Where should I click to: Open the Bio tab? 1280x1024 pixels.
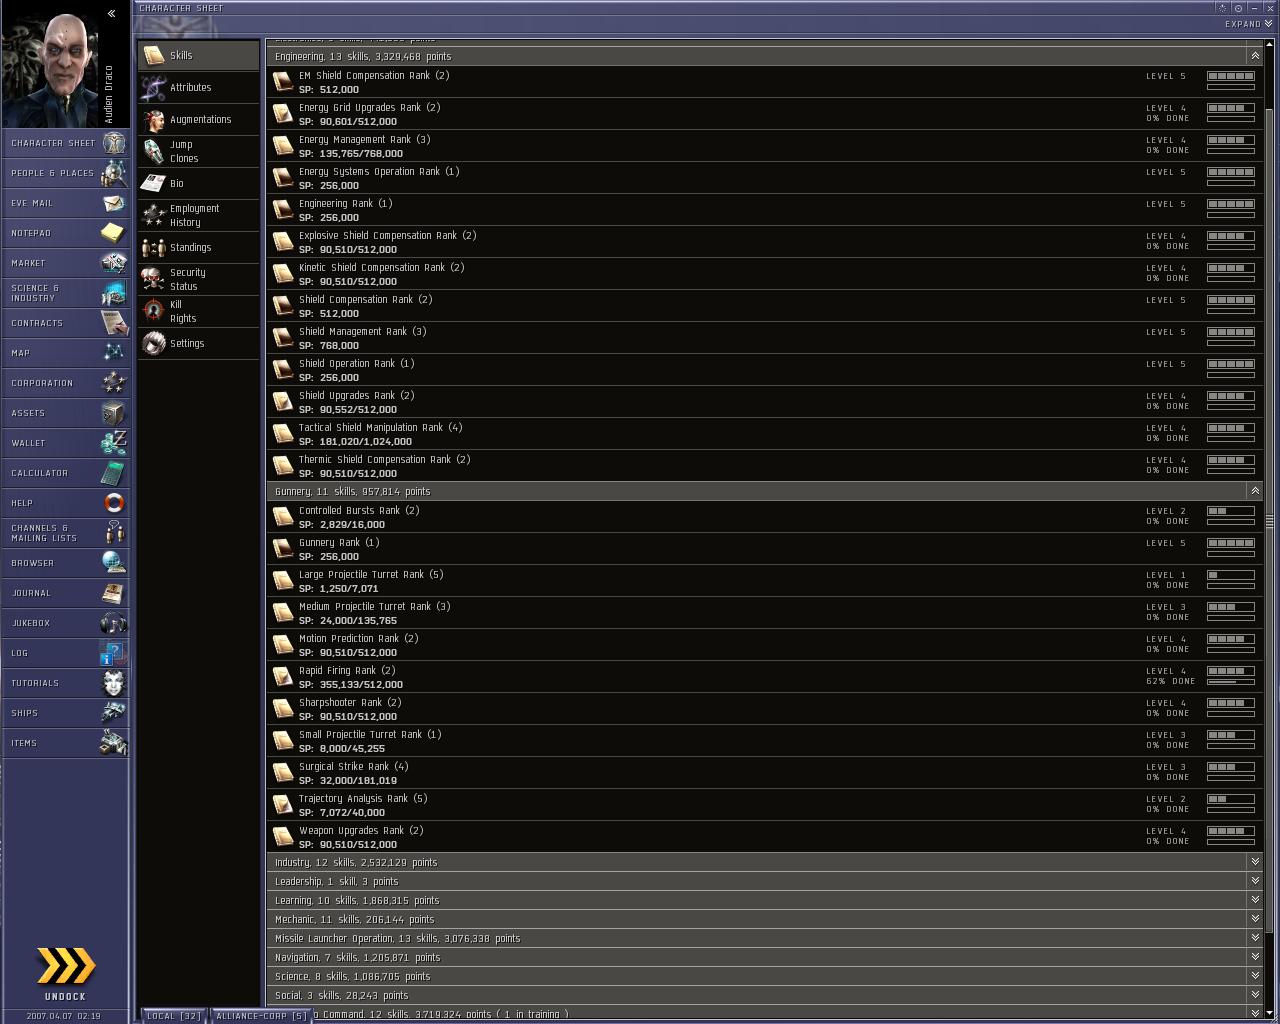(x=199, y=184)
